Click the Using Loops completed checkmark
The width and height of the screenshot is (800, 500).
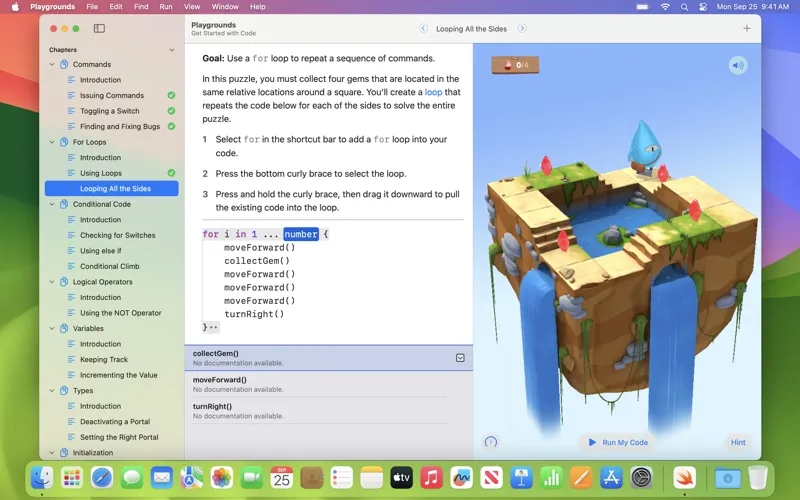tap(171, 173)
